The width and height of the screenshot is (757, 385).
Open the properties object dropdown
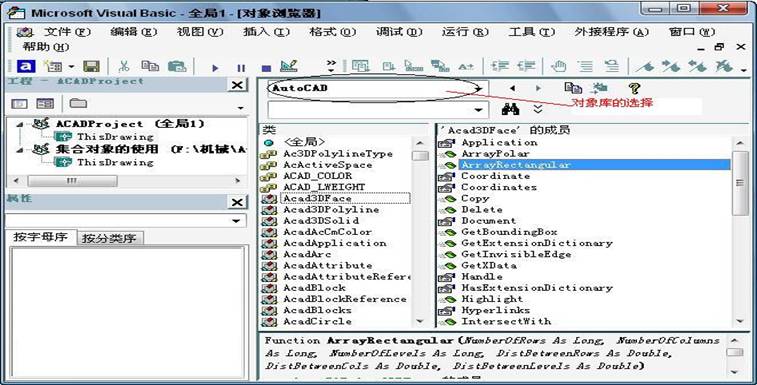click(x=237, y=221)
